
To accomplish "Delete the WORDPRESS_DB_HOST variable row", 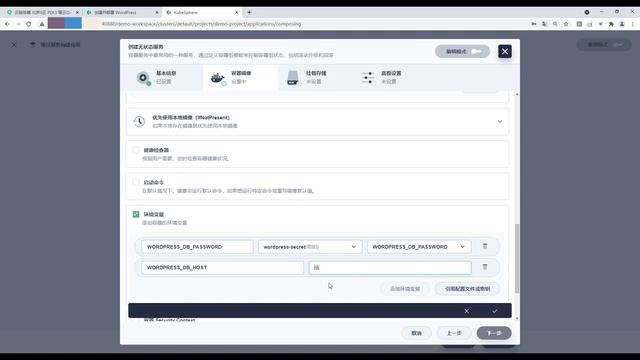I will coord(485,267).
